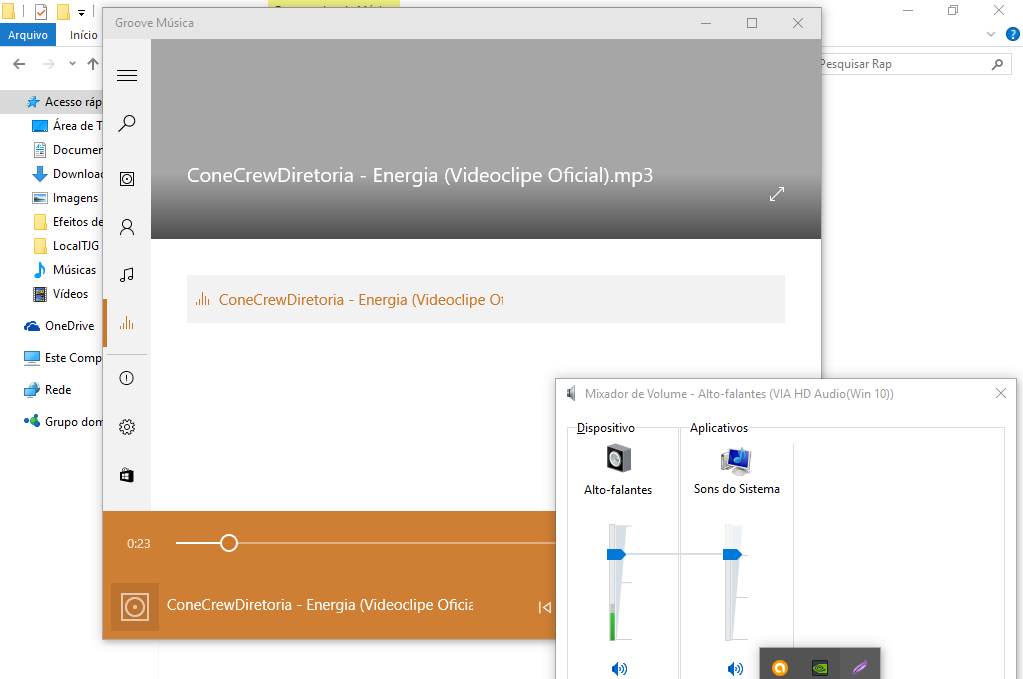
Task: Click New Folder quick access toolbar icon
Action: pyautogui.click(x=63, y=12)
